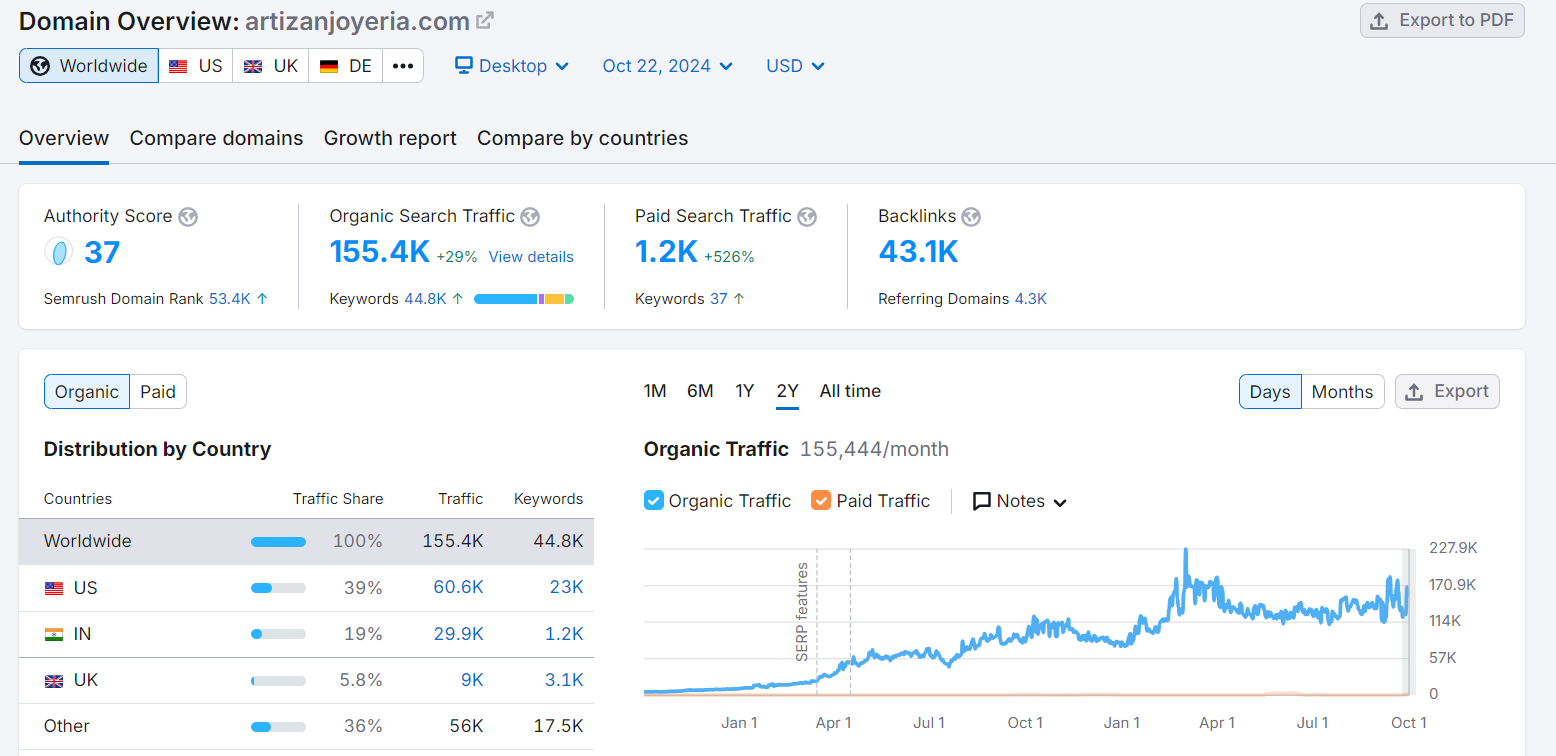Click globe icon beside Authority Score
This screenshot has height=756, width=1556.
pyautogui.click(x=188, y=217)
